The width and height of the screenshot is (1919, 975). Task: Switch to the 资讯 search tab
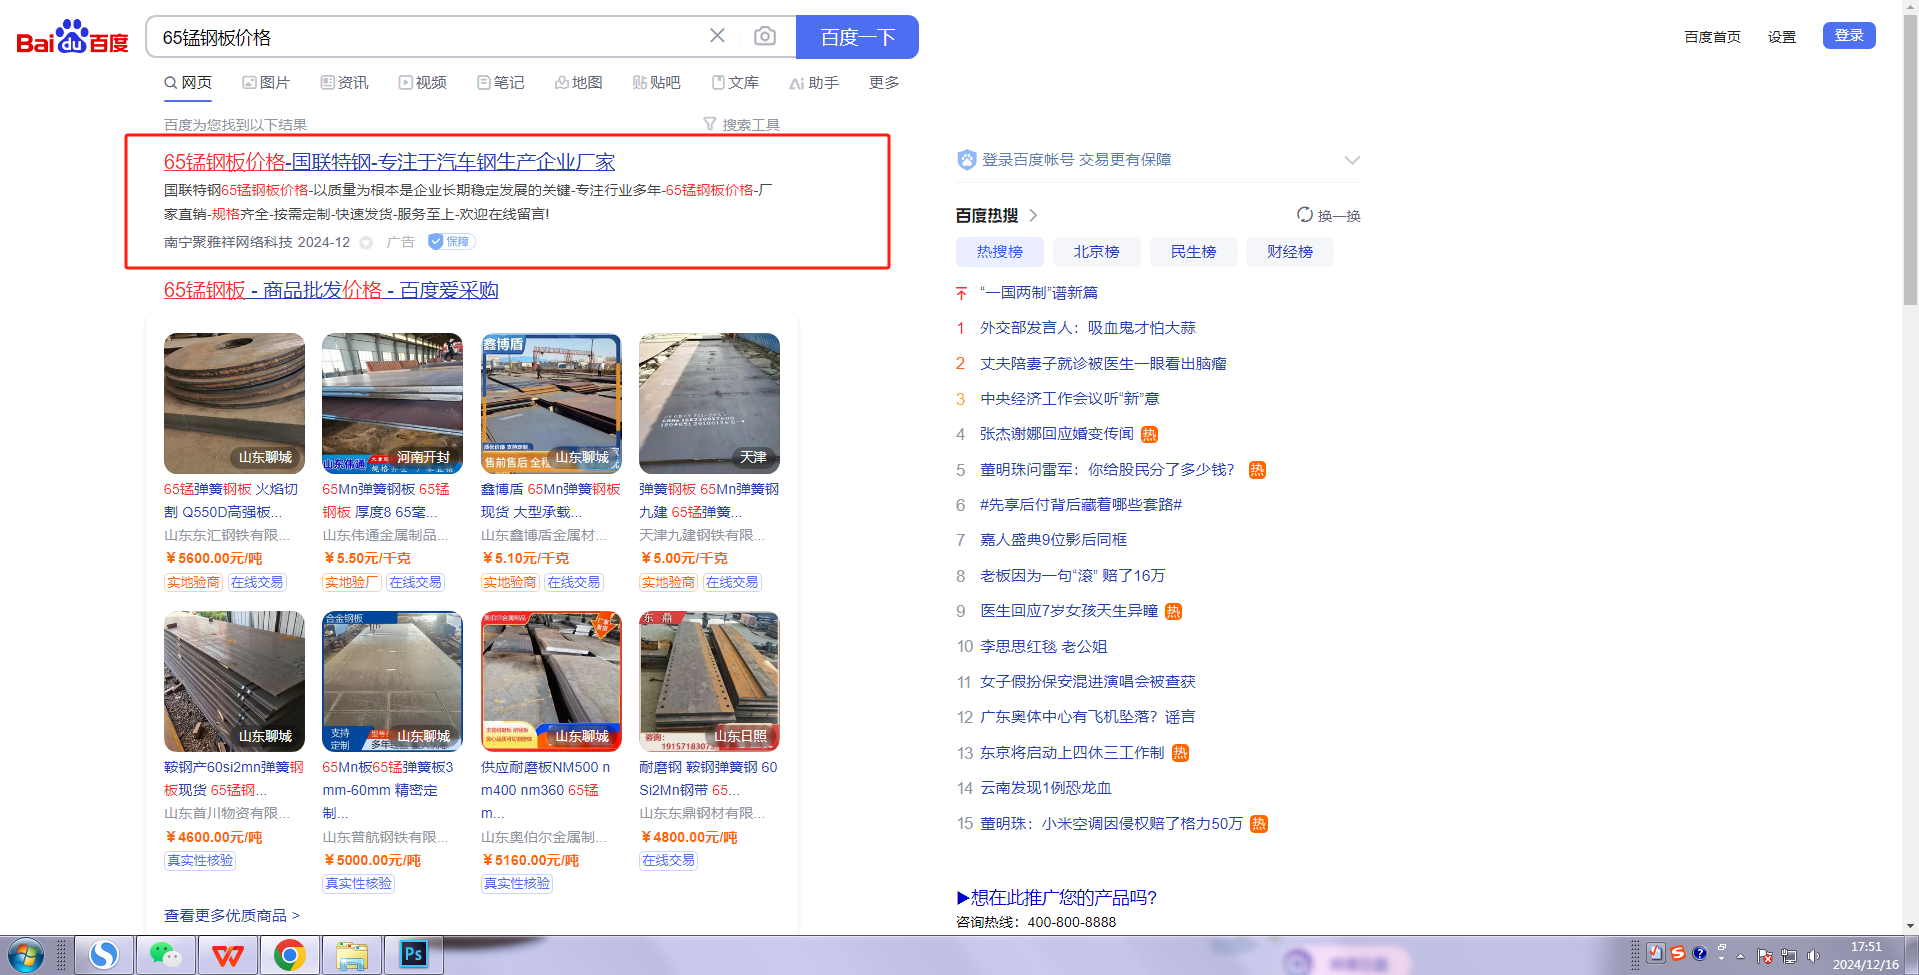click(345, 83)
